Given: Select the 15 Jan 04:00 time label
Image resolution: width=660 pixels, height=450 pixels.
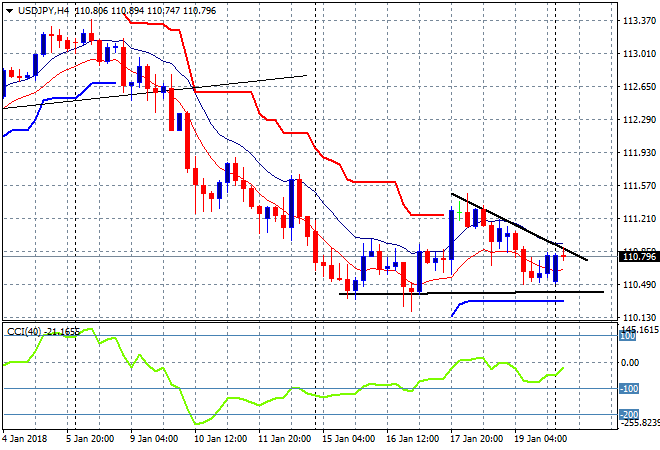Looking at the screenshot, I should coord(348,438).
